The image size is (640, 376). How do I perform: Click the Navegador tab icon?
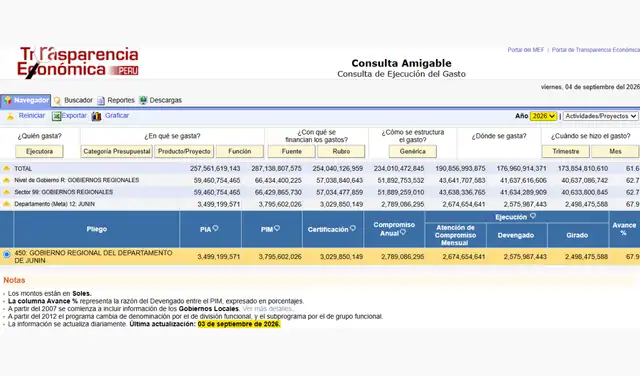(x=8, y=100)
